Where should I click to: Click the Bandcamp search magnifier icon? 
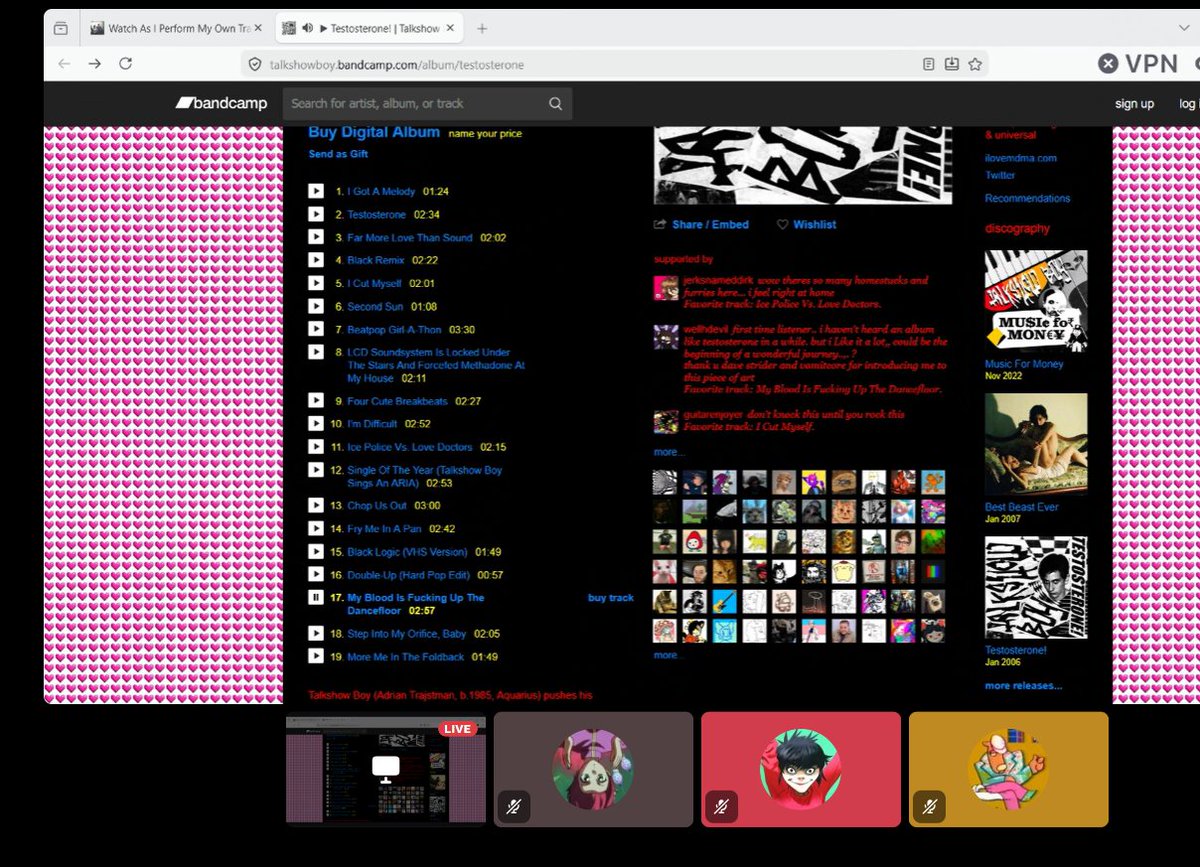pos(555,103)
